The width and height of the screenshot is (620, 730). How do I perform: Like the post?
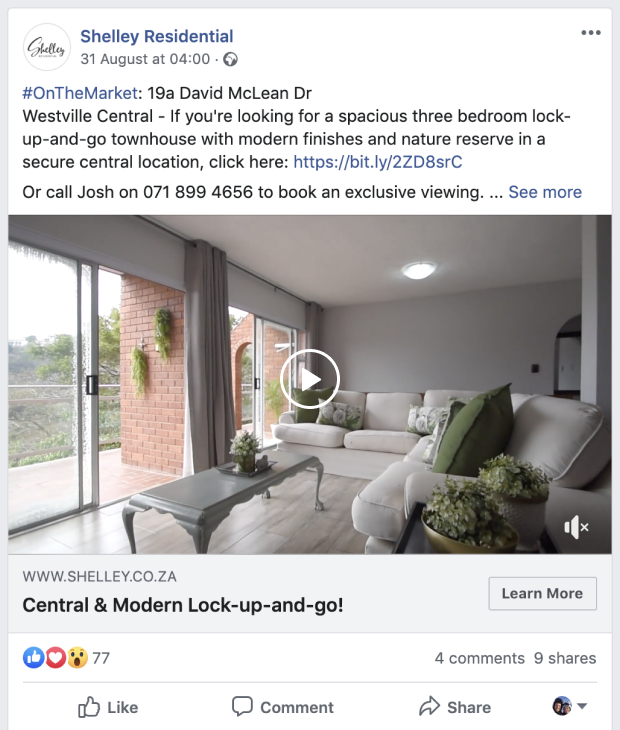pos(108,707)
